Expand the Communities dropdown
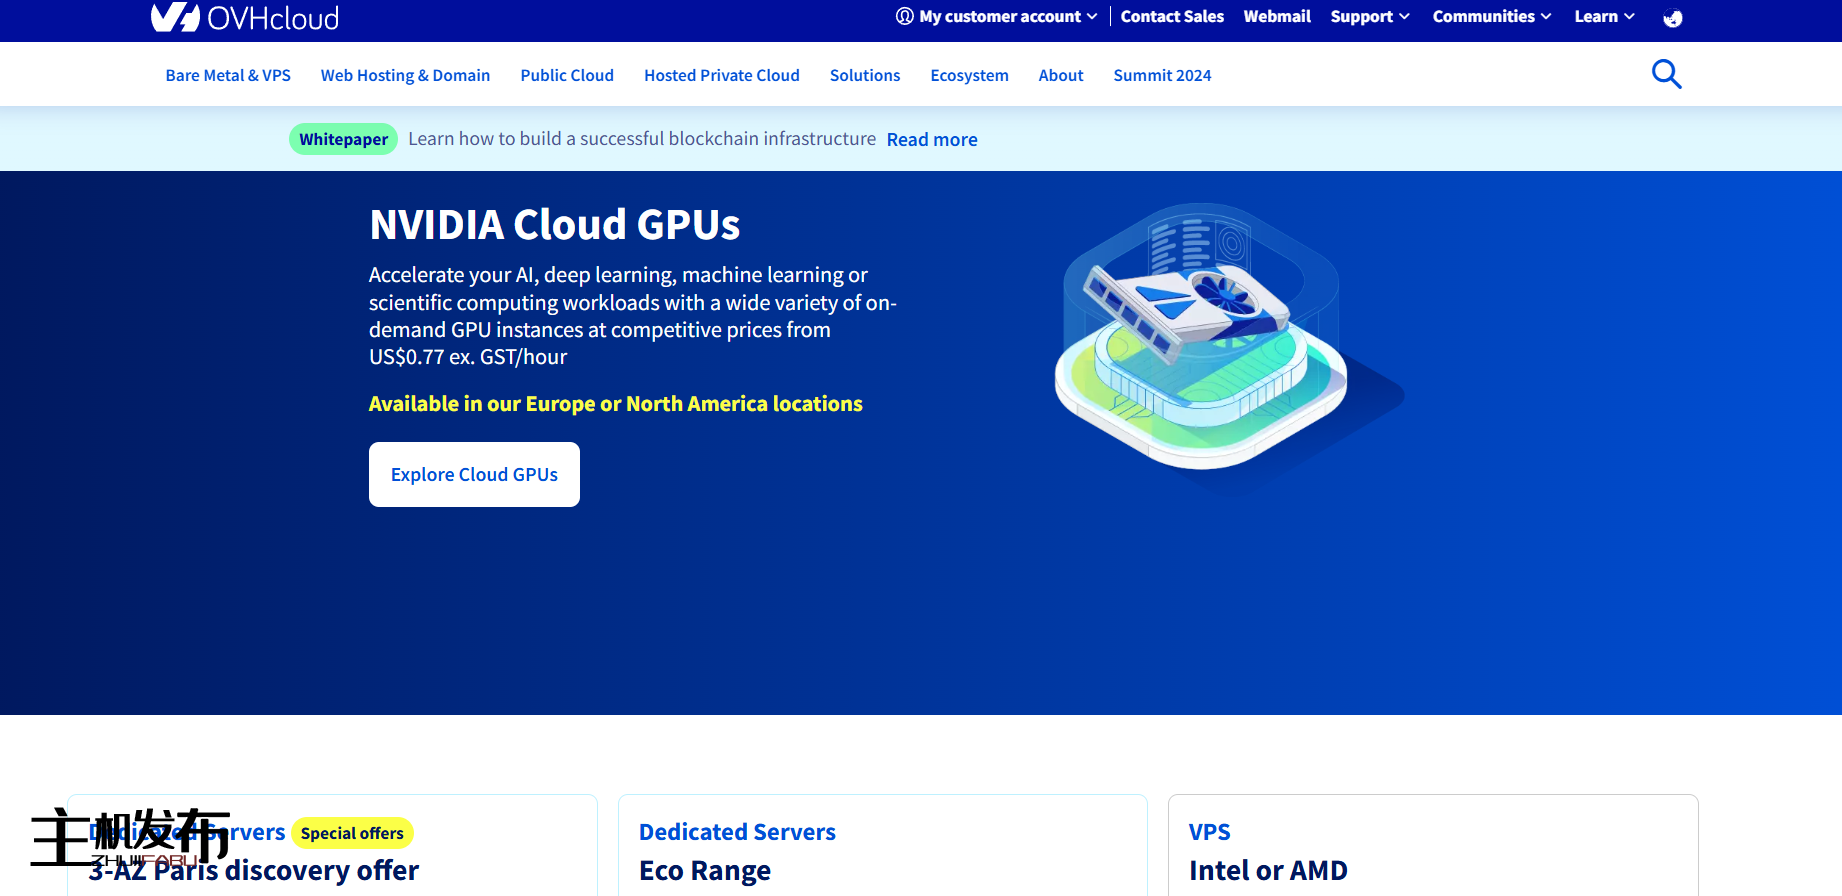The width and height of the screenshot is (1842, 896). pyautogui.click(x=1491, y=17)
